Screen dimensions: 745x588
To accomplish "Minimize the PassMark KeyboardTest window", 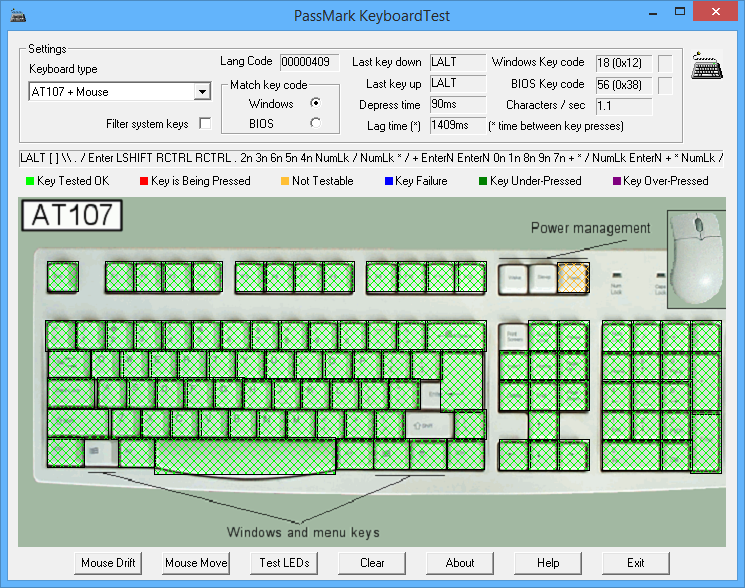I will pos(653,12).
